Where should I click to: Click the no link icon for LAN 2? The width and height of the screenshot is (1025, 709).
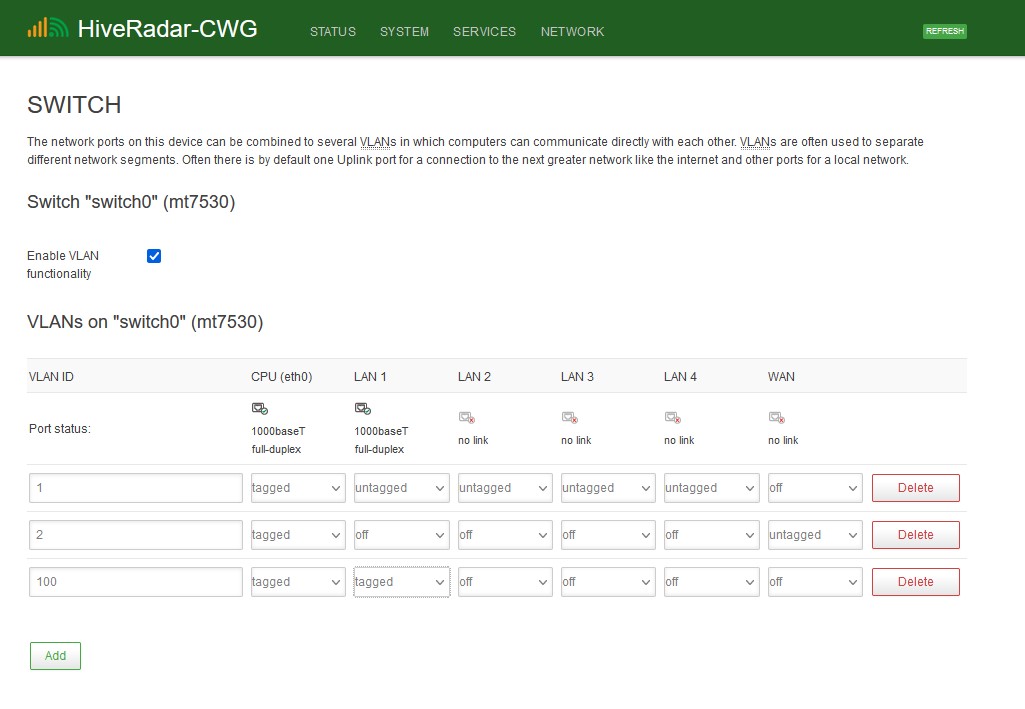point(465,418)
